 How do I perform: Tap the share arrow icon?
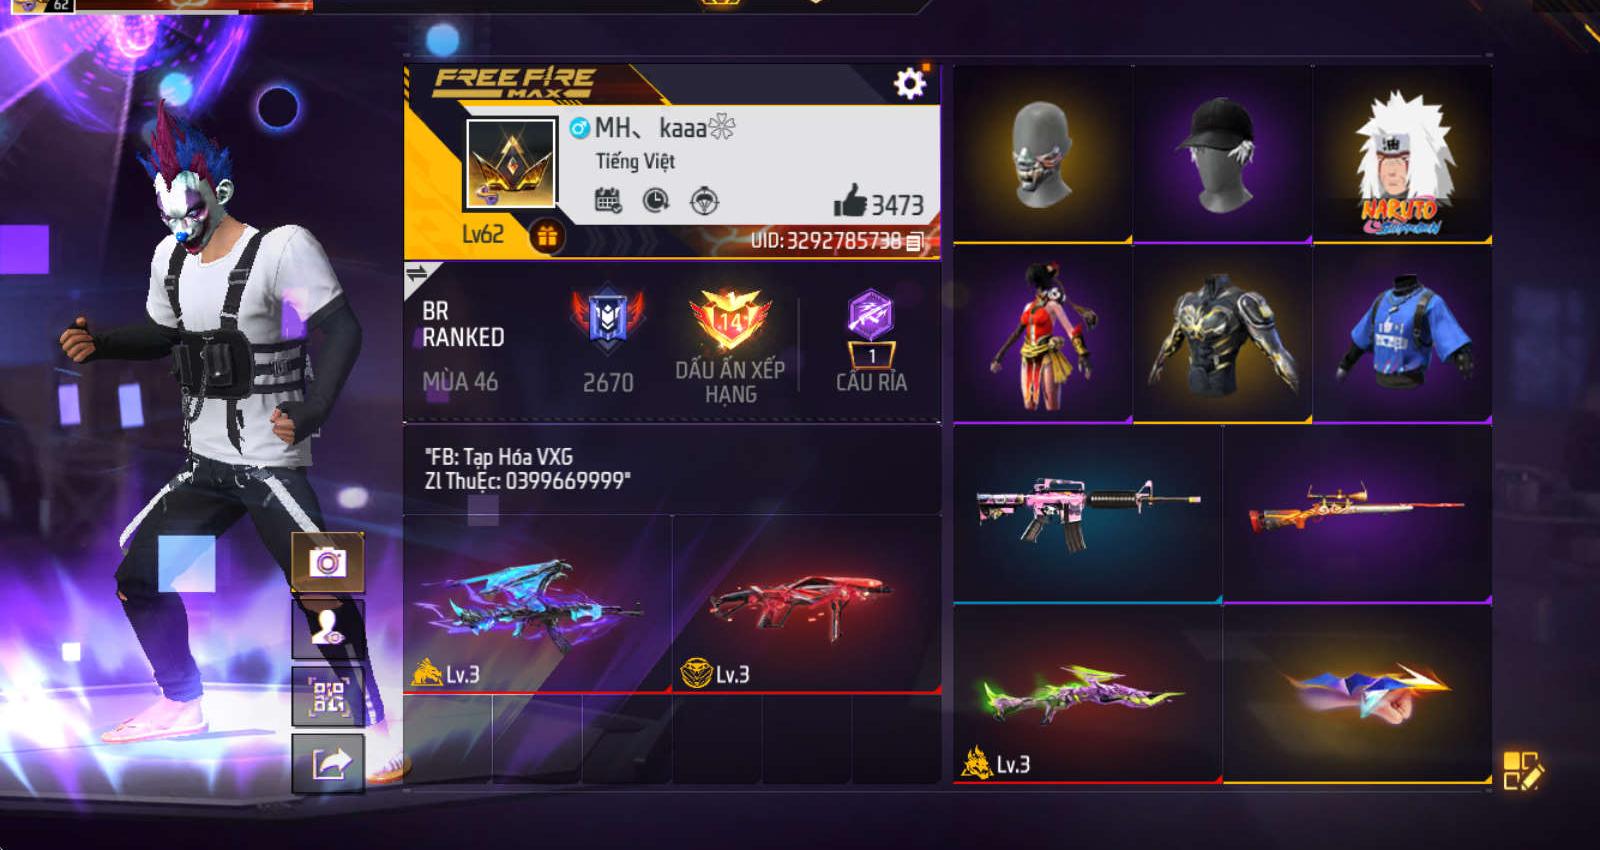click(x=328, y=763)
